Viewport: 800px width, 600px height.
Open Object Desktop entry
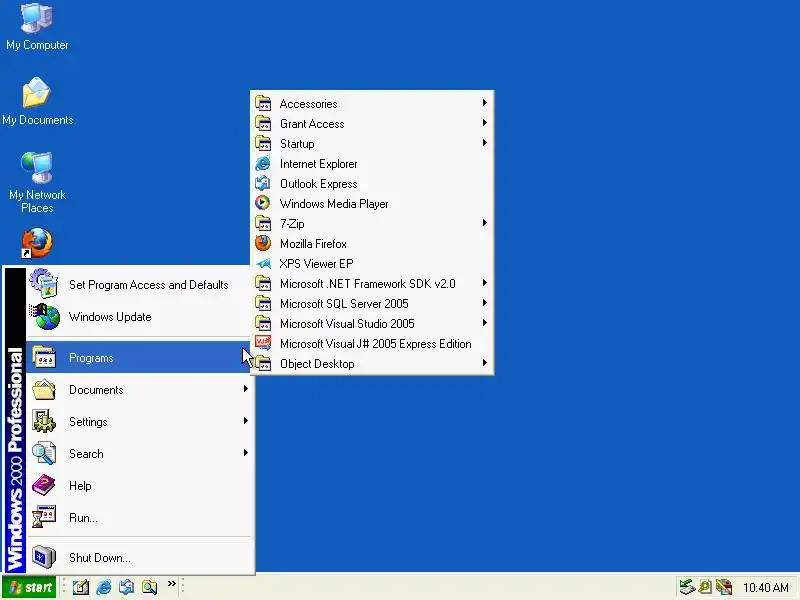(x=372, y=364)
